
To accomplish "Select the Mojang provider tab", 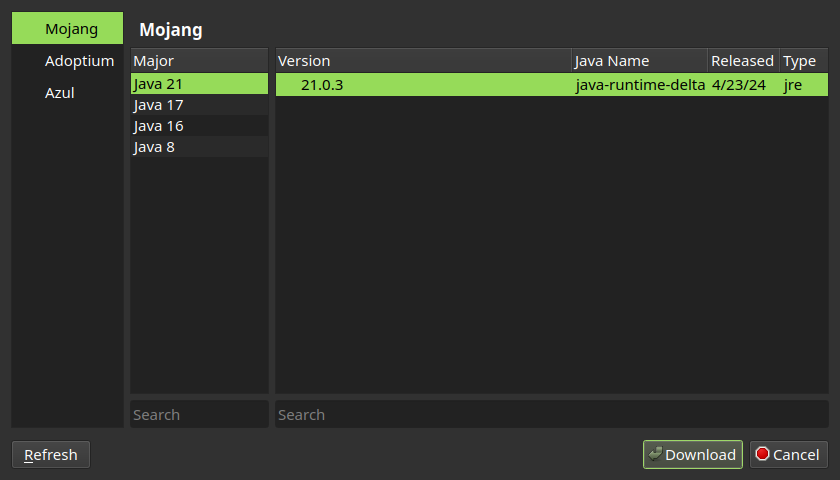I will coord(68,28).
